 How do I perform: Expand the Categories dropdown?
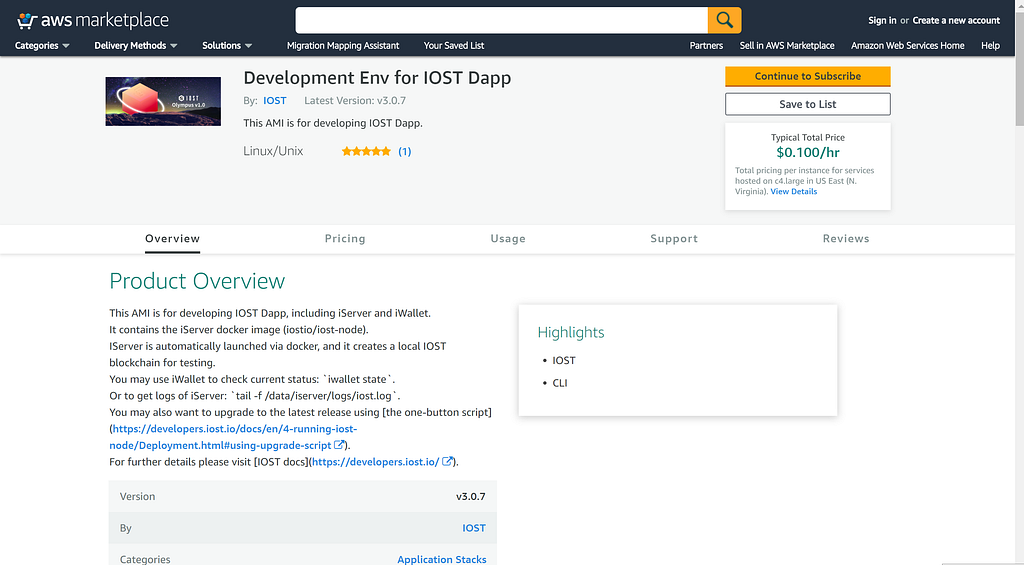click(x=42, y=46)
